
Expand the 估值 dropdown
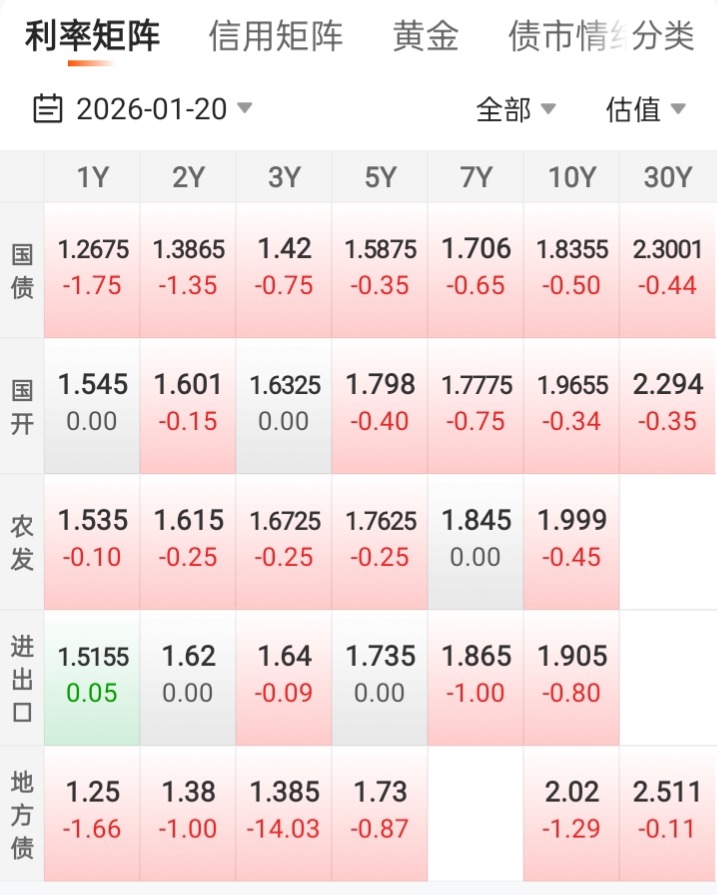pos(645,109)
